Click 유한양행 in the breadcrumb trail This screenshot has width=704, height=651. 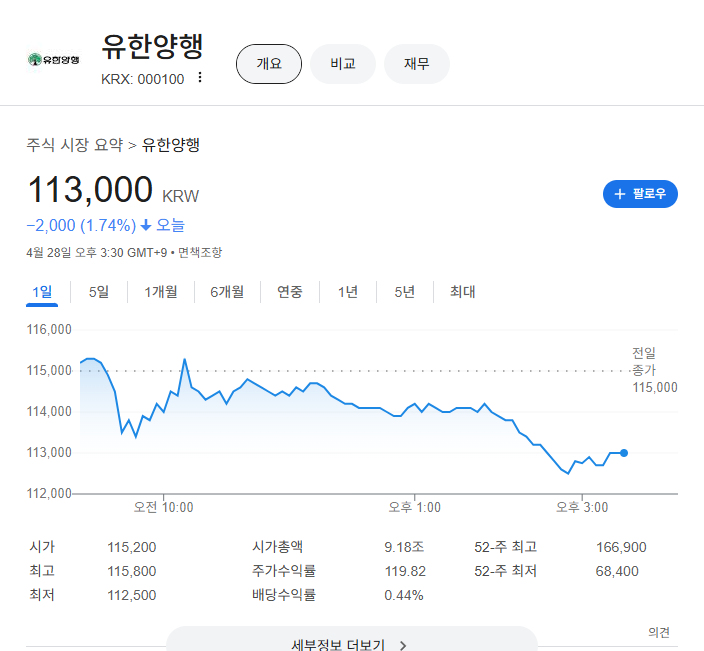pos(171,145)
